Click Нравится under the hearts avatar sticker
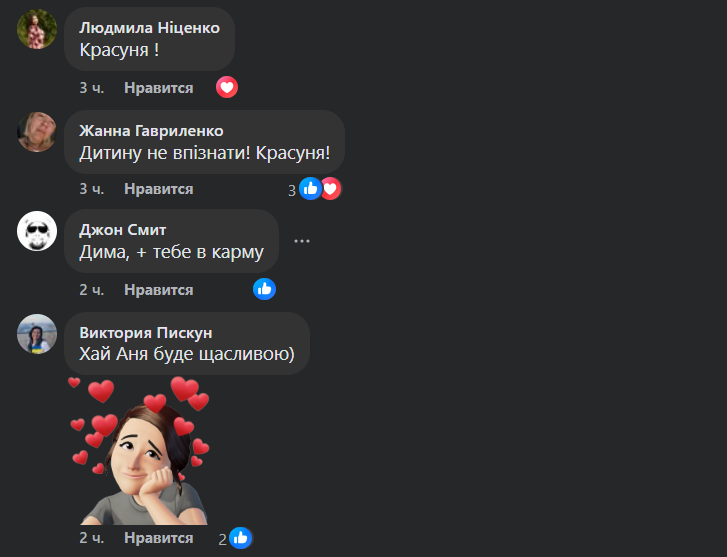 click(159, 538)
